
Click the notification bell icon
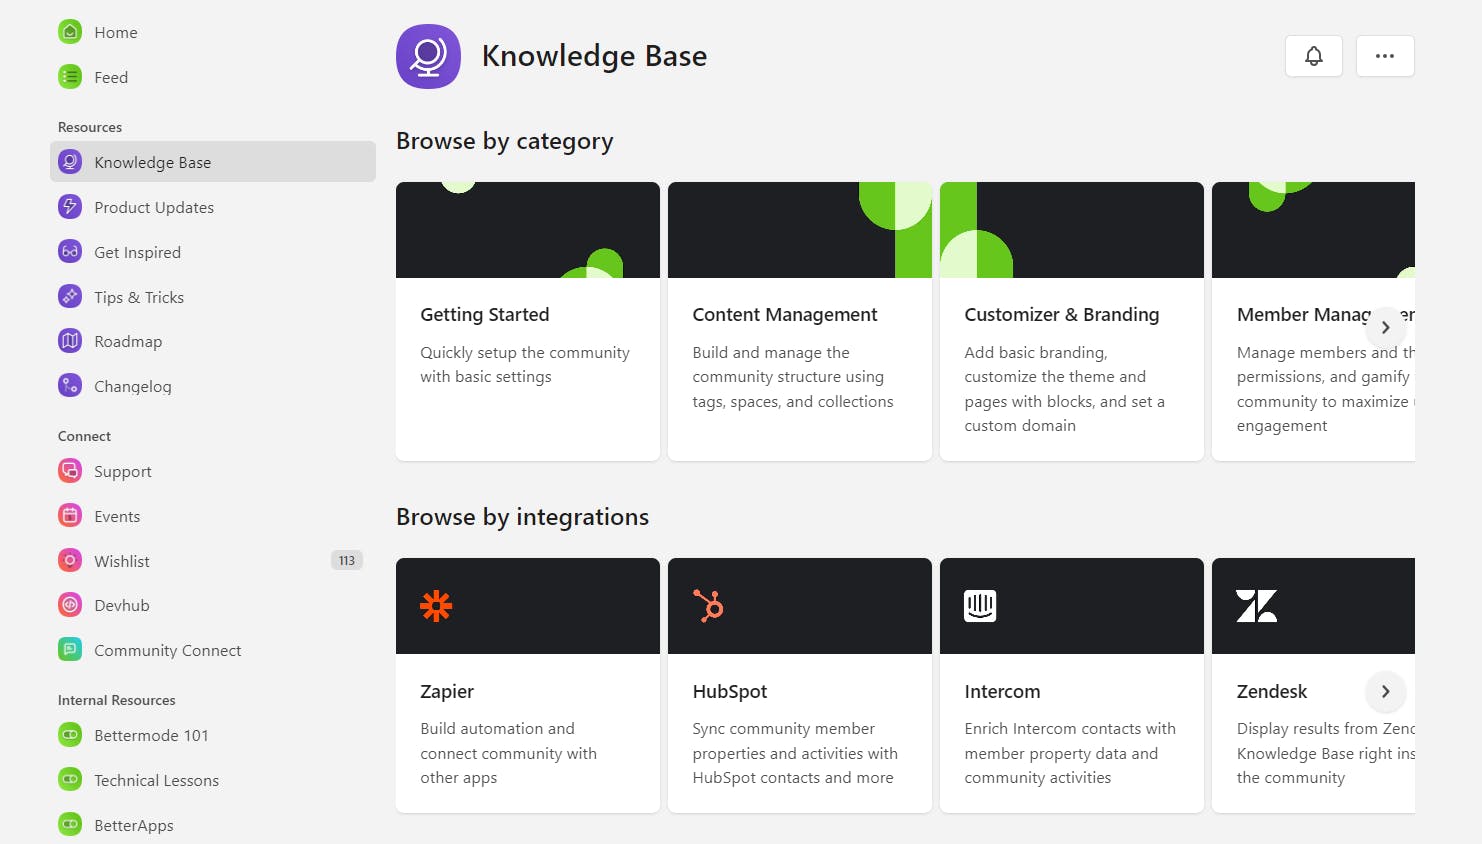1313,56
